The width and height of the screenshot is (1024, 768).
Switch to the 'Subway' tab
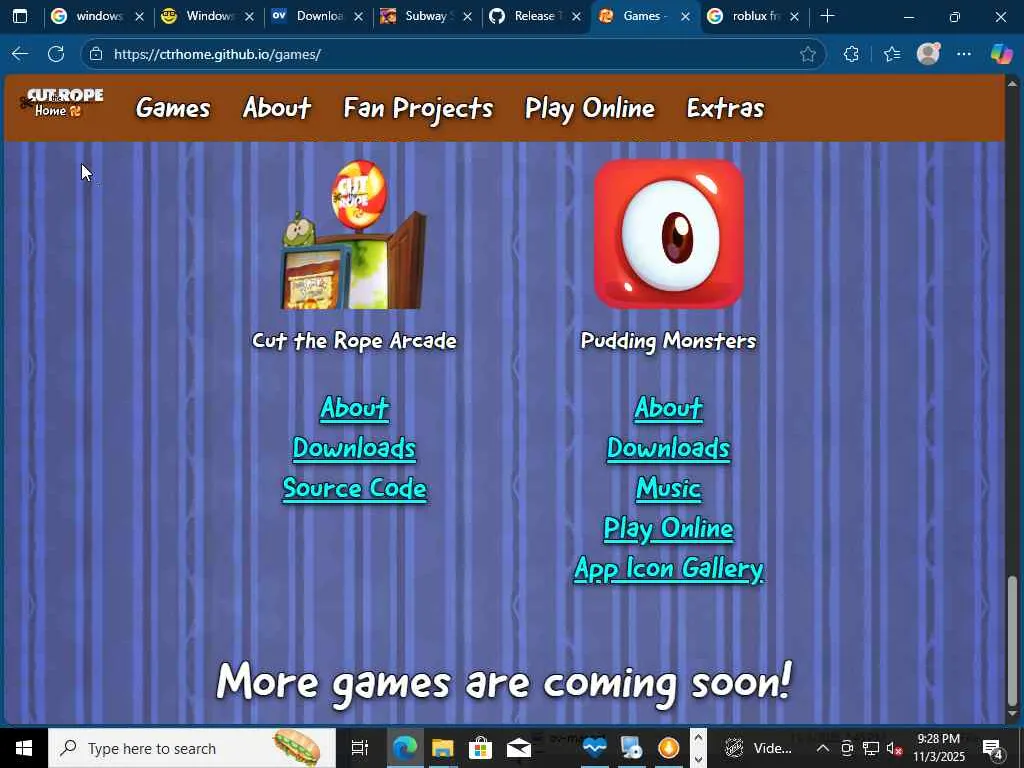pos(426,16)
